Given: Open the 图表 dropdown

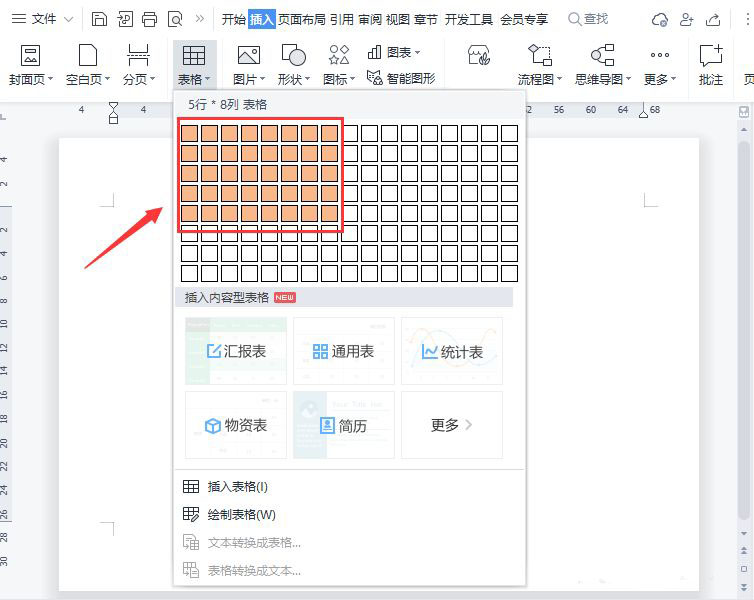Looking at the screenshot, I should tap(393, 52).
